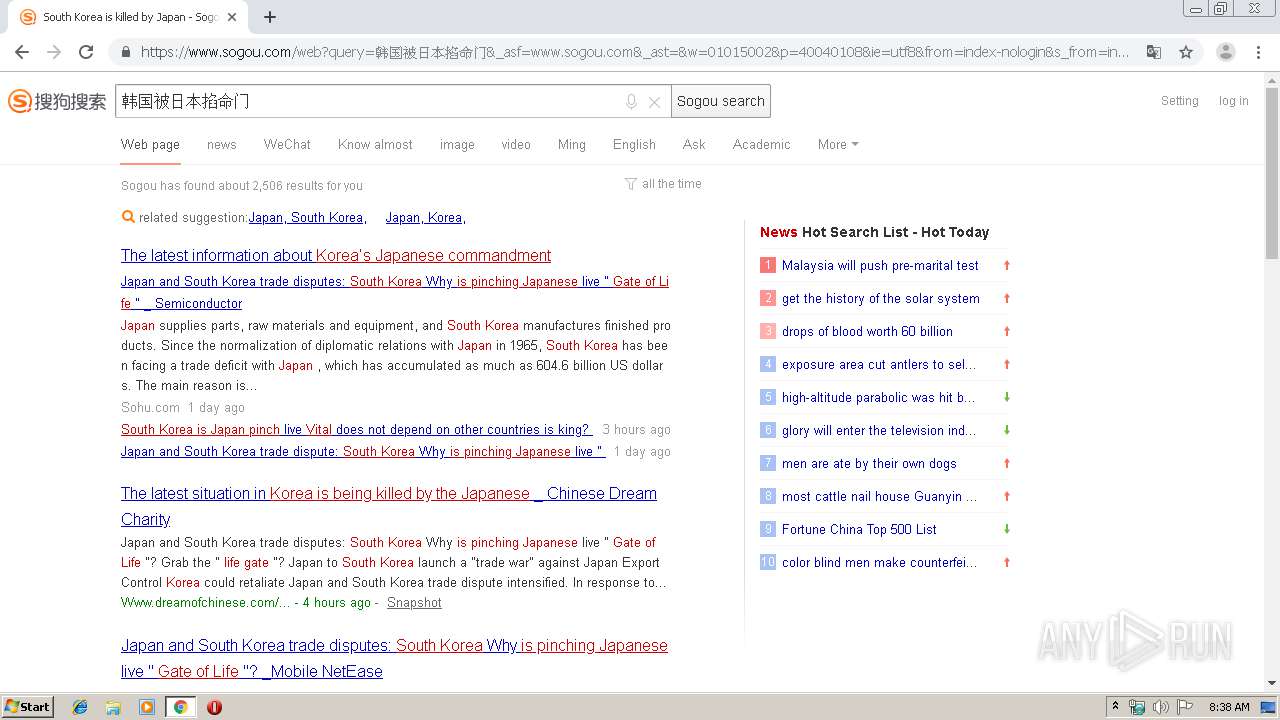1280x720 pixels.
Task: Open the Ming tab
Action: point(572,144)
